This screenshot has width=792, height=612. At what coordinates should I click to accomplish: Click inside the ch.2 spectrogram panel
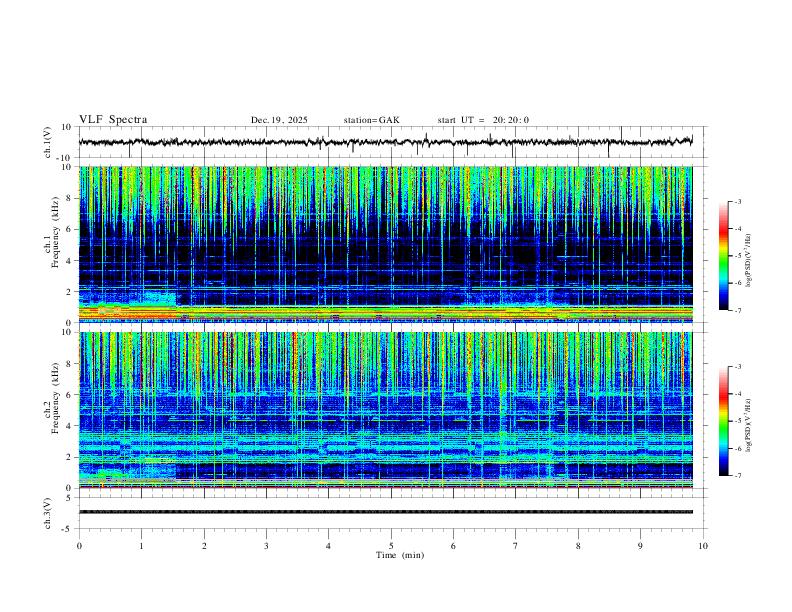(x=386, y=410)
